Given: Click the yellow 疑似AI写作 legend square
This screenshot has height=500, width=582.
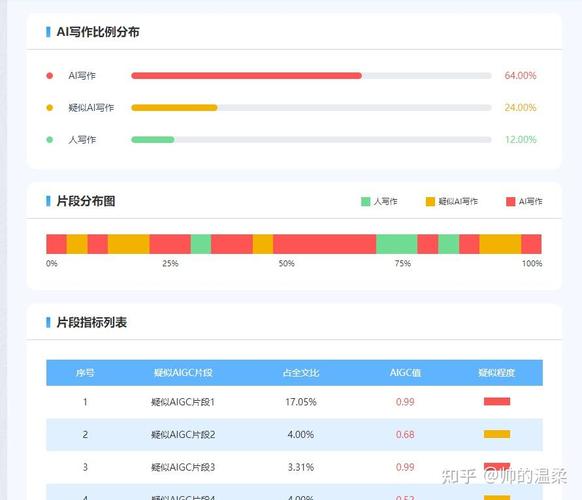Looking at the screenshot, I should click(x=430, y=202).
